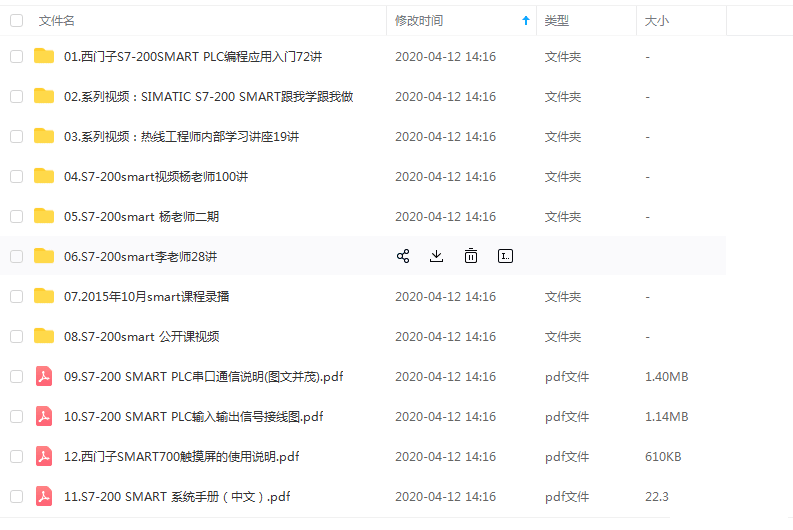Sort the list by 大小 column header

(657, 20)
